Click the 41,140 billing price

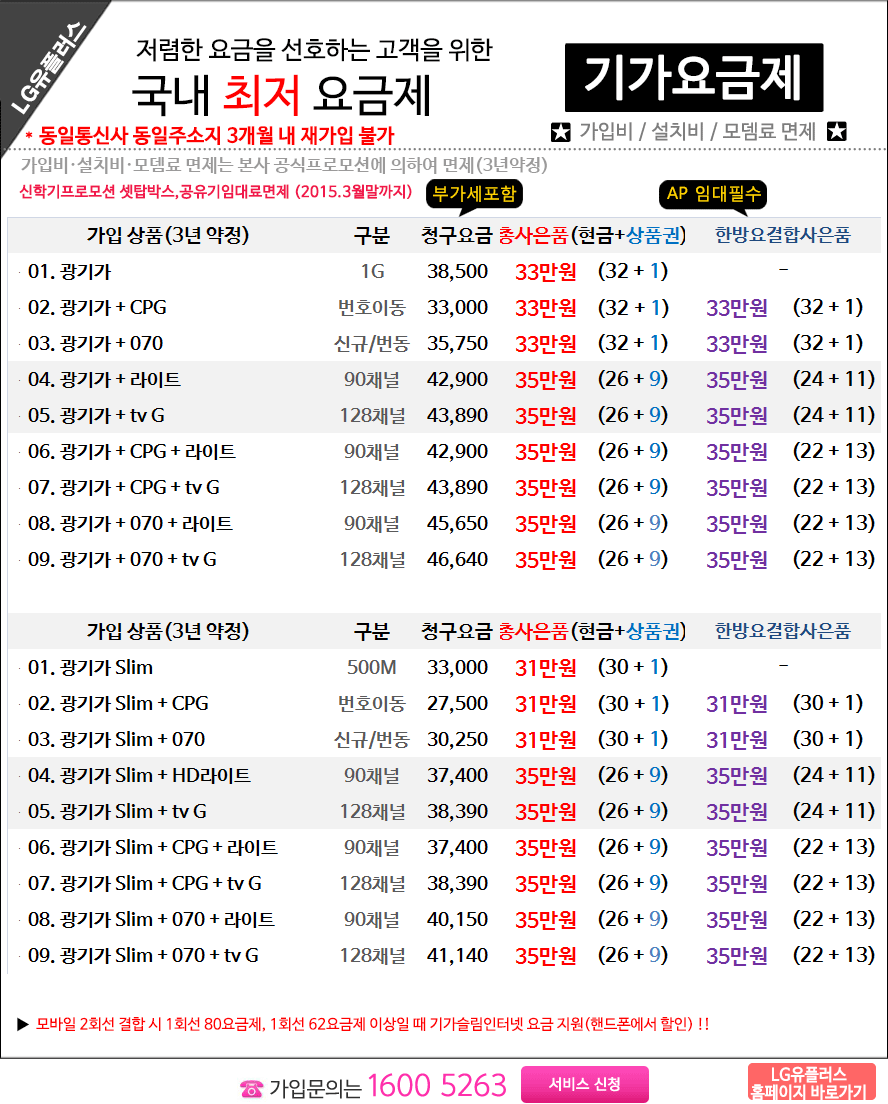coord(457,955)
